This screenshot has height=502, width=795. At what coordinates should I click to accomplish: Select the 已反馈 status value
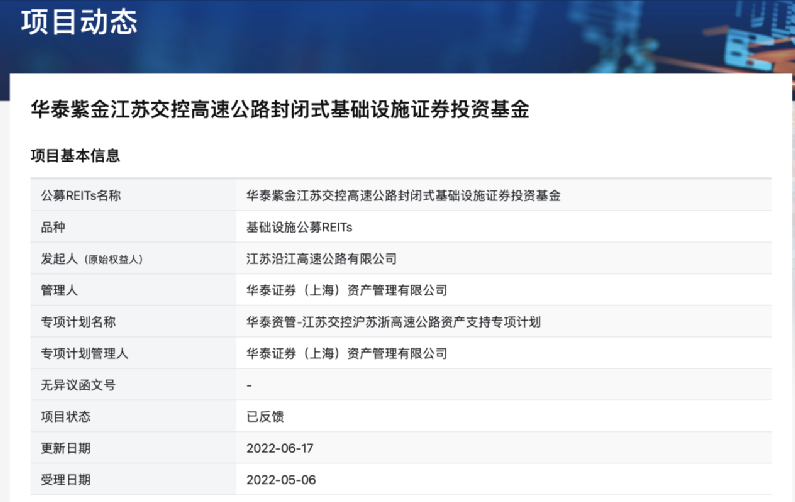(x=265, y=416)
